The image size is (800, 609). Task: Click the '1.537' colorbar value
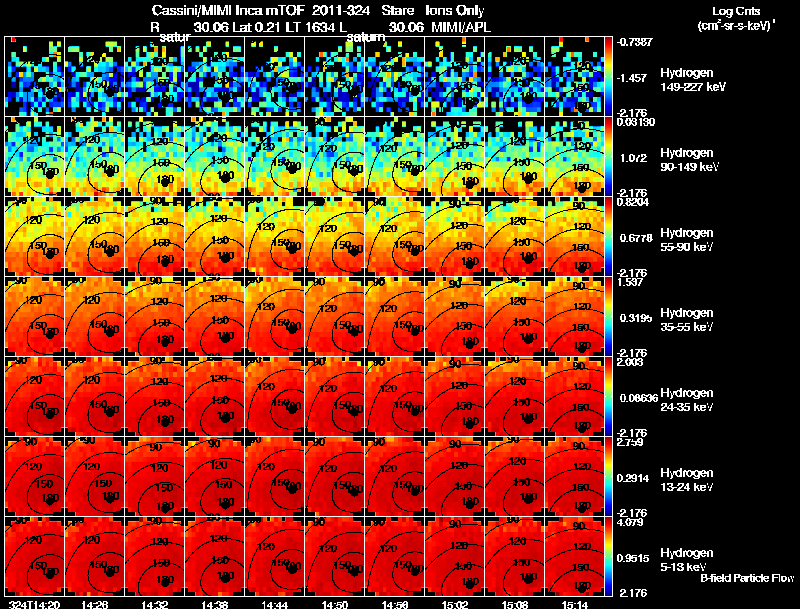click(x=630, y=282)
